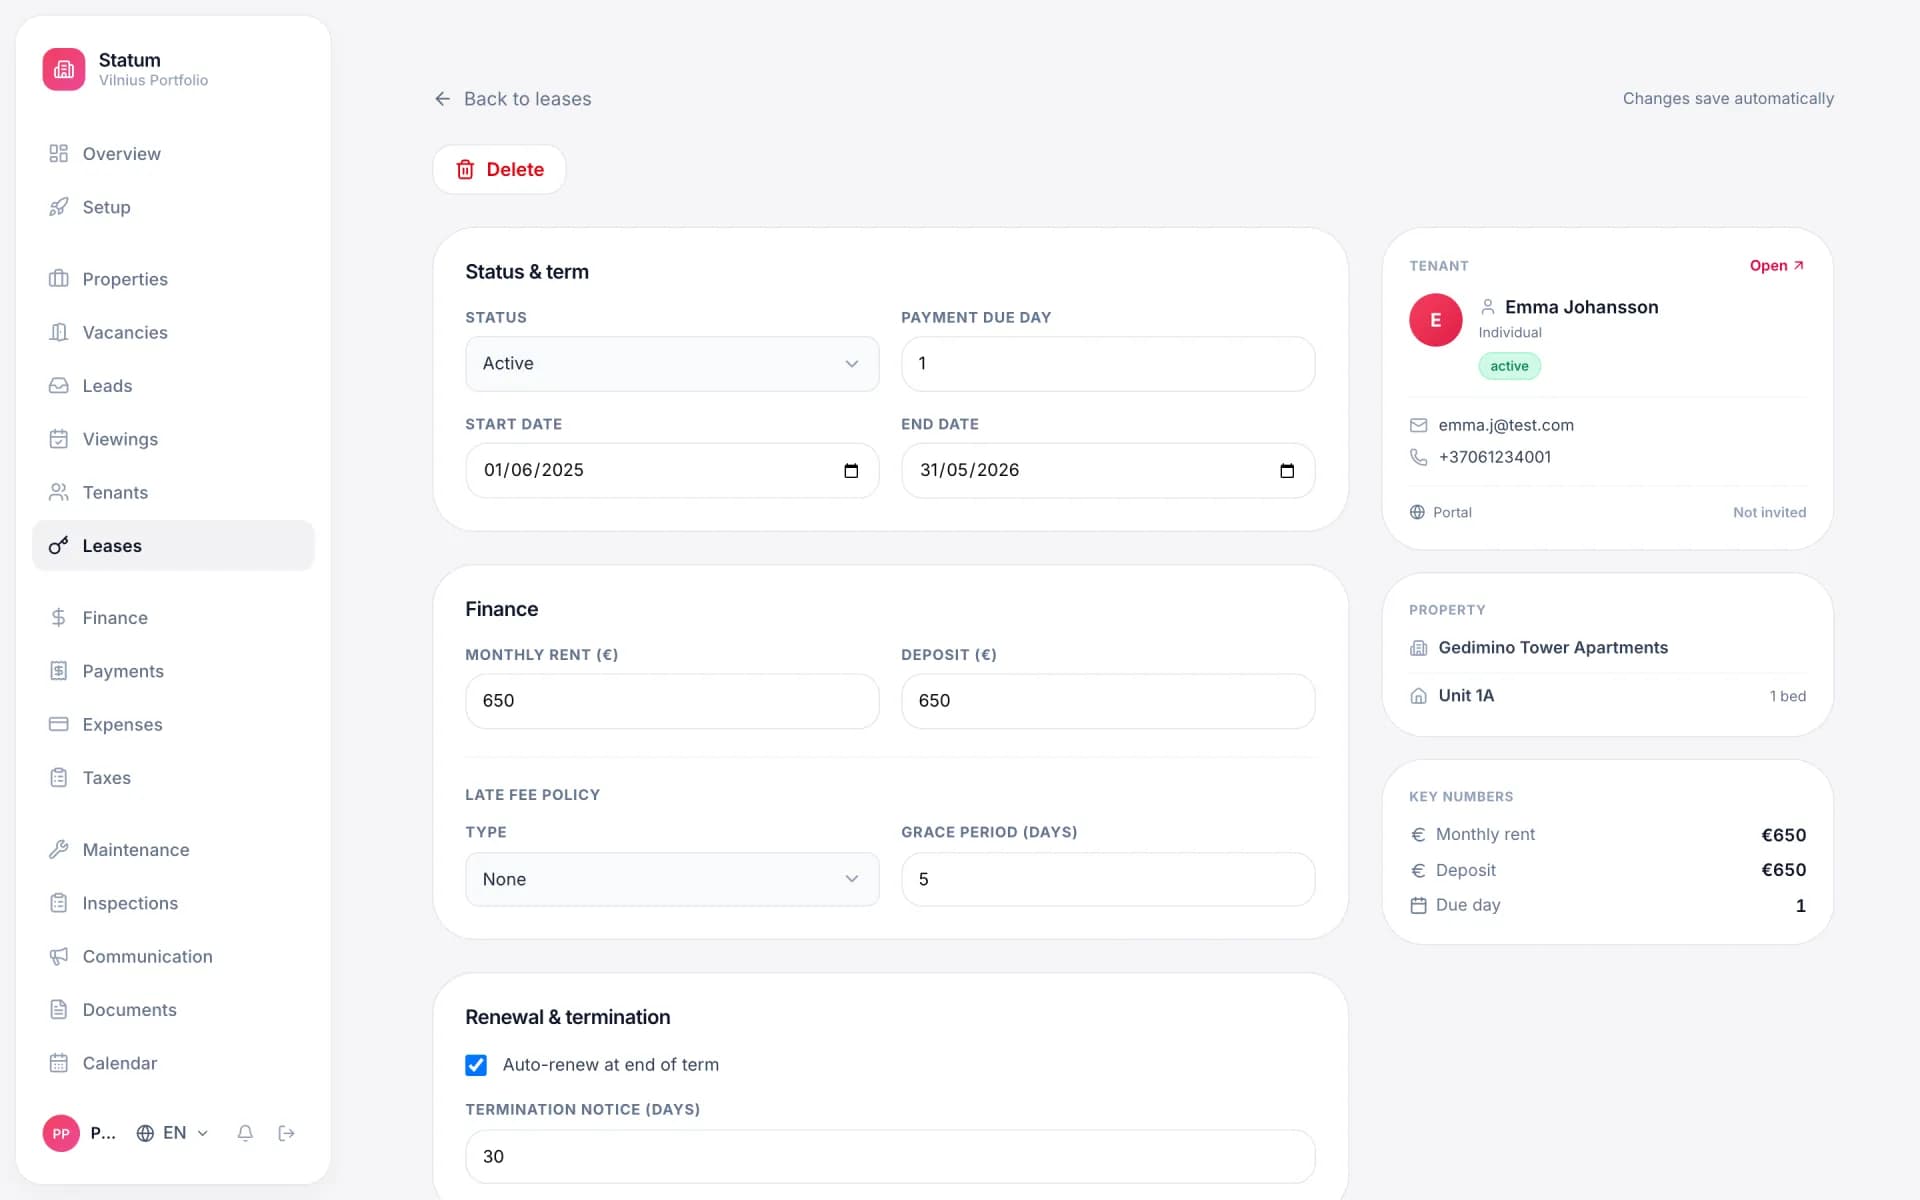
Task: Click the trash icon in Delete button
Action: tap(465, 170)
